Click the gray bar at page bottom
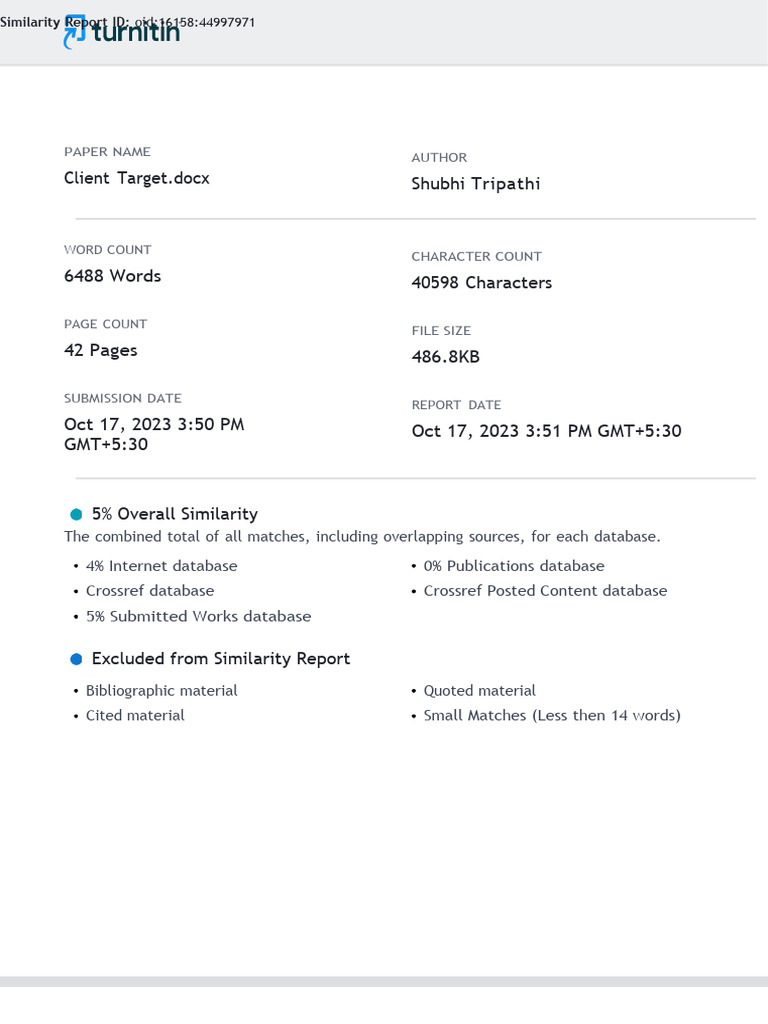The image size is (768, 1024). [x=384, y=982]
